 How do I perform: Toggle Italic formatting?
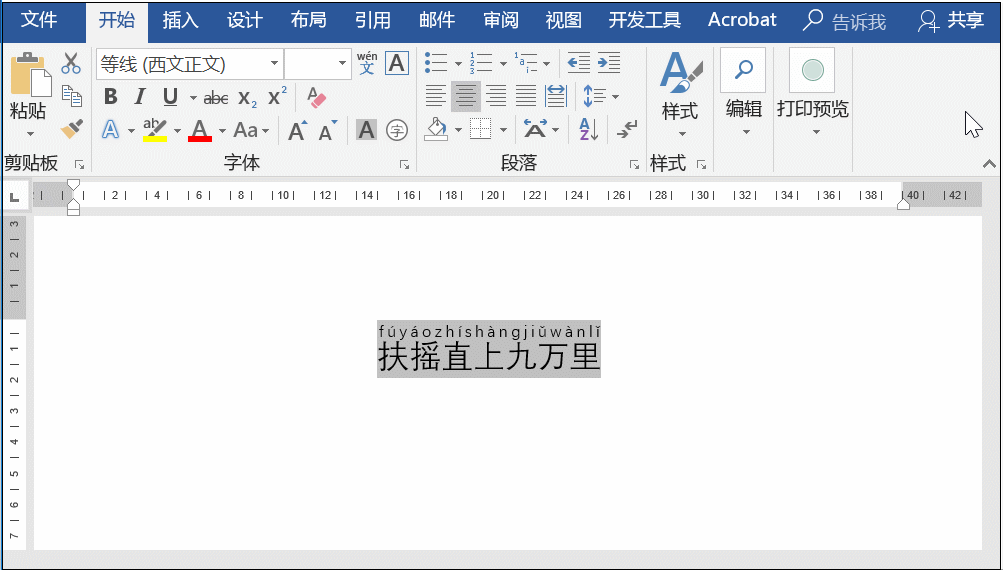click(x=140, y=97)
